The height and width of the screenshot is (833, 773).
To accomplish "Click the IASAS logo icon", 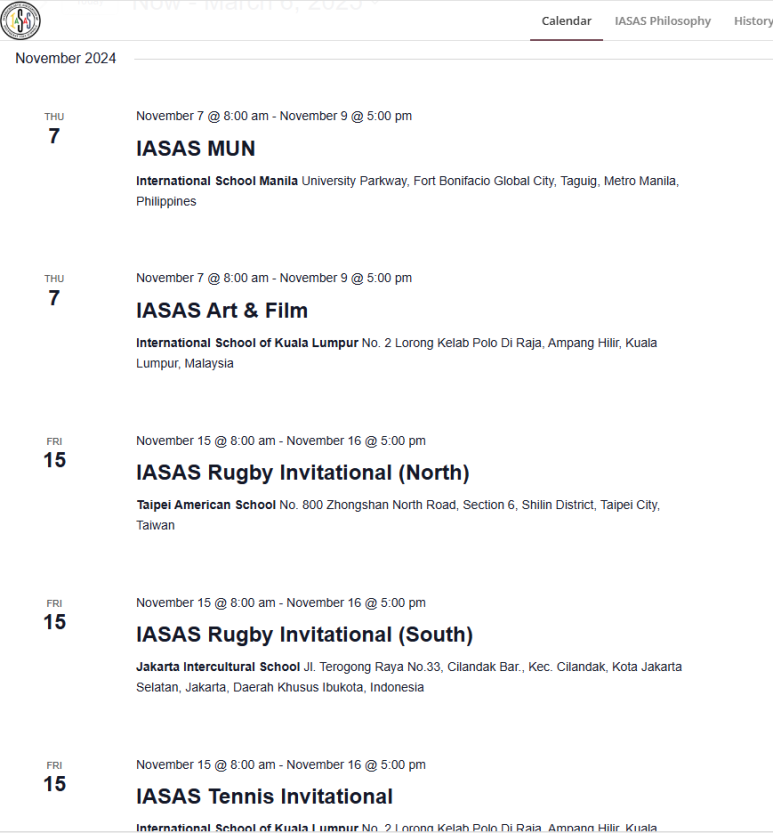I will click(x=20, y=20).
